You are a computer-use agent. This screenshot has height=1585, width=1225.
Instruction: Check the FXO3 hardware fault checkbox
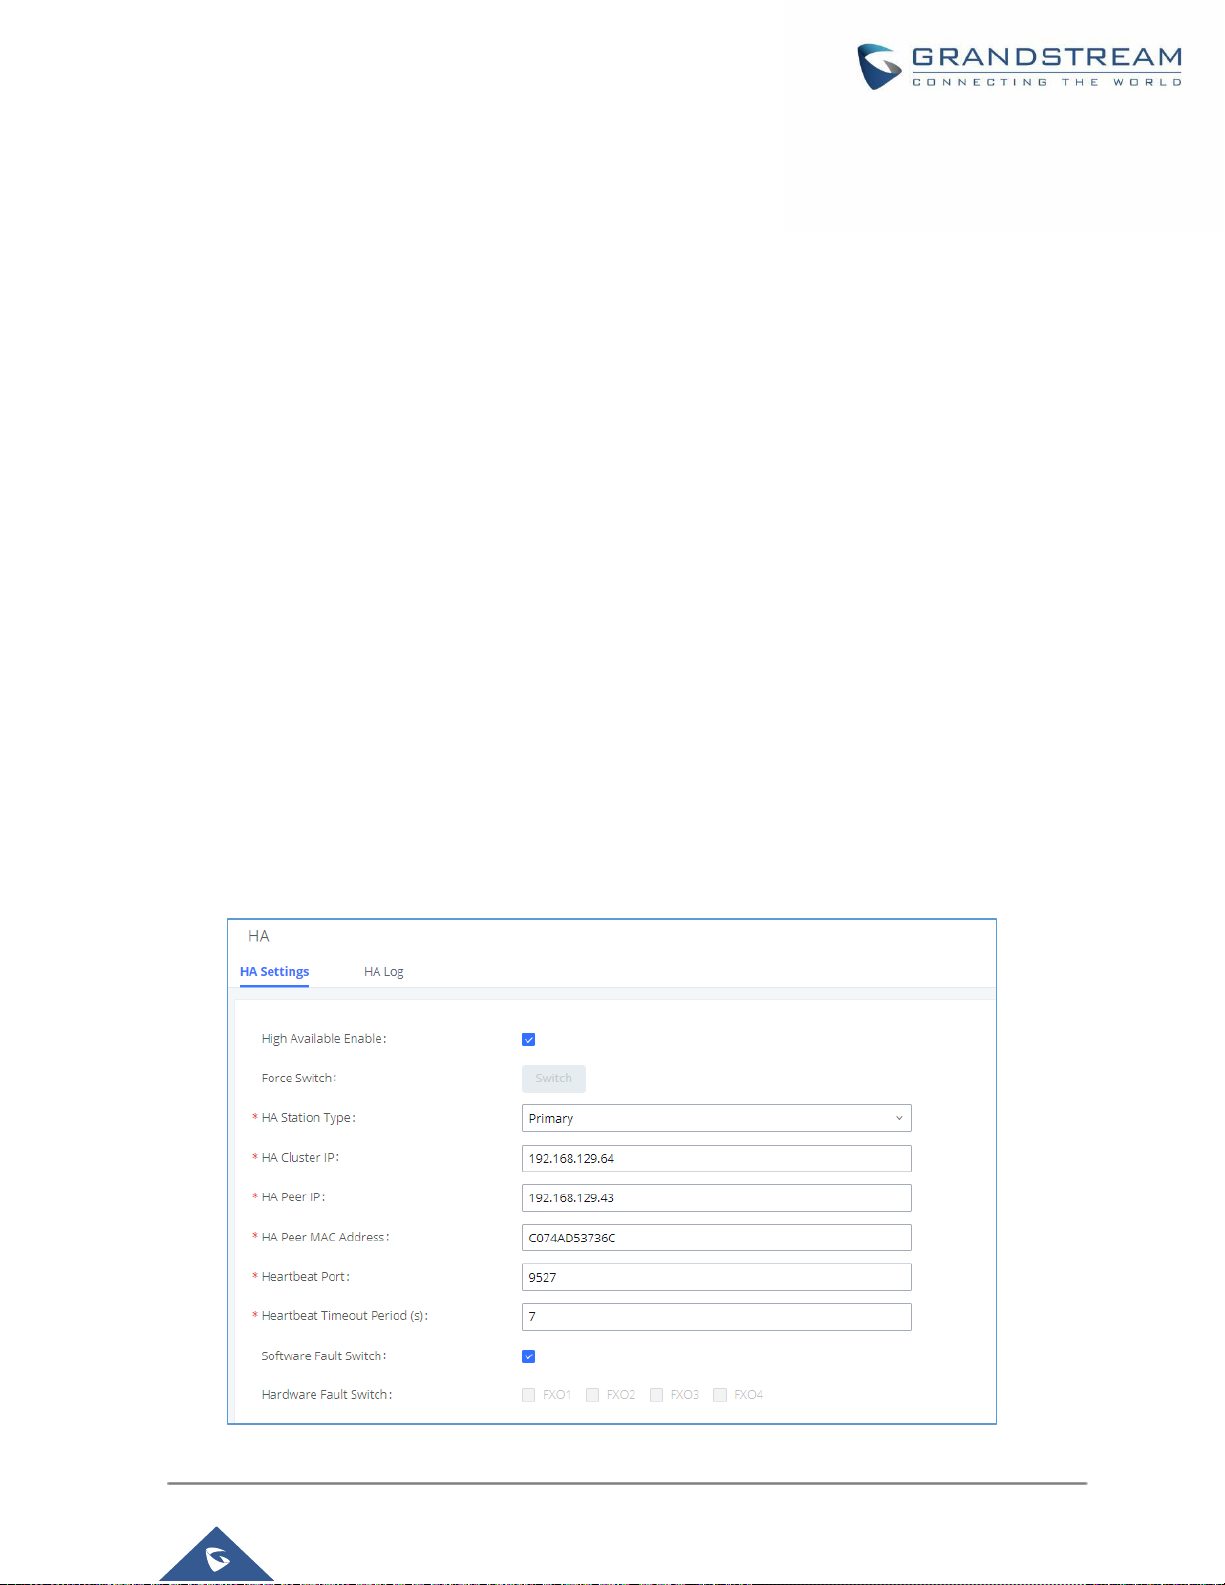coord(657,1395)
